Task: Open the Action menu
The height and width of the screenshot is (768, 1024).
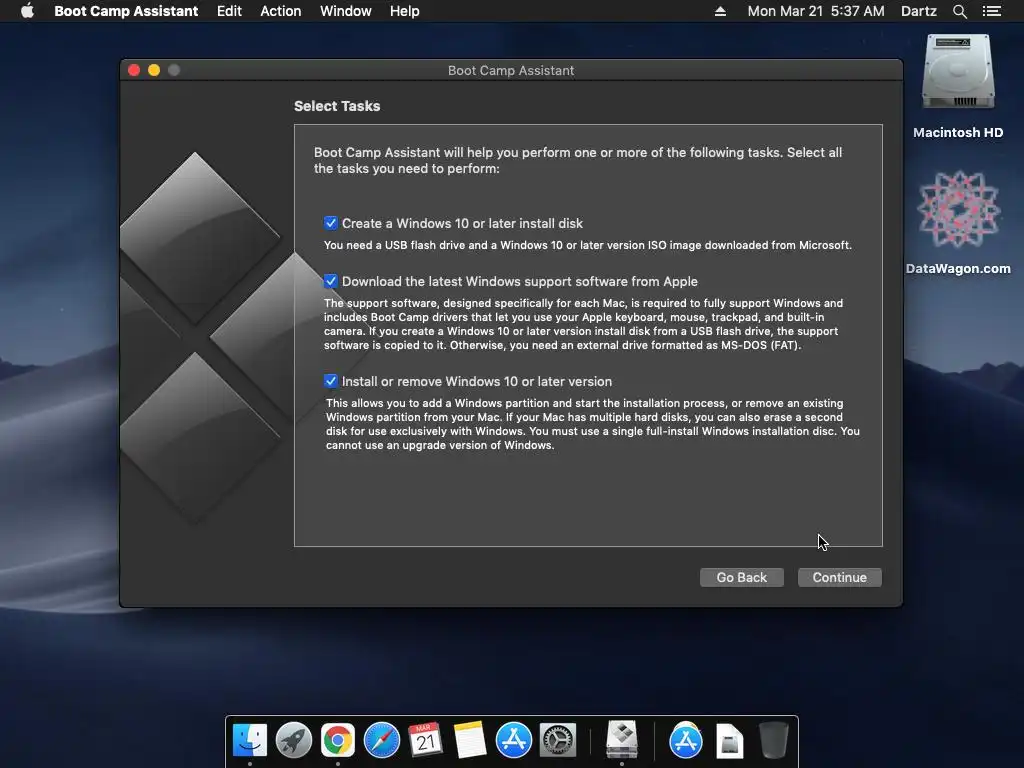Action: coord(281,11)
